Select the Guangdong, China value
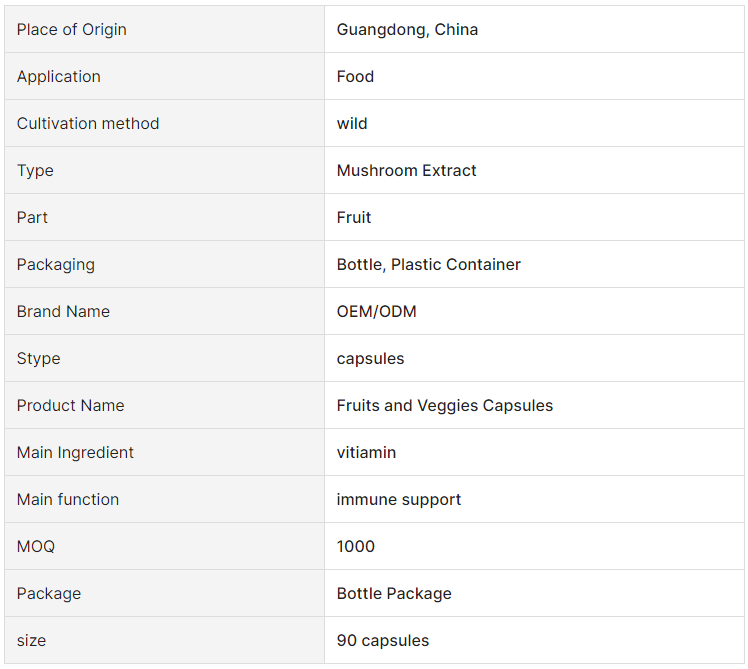This screenshot has height=669, width=748. 407,30
